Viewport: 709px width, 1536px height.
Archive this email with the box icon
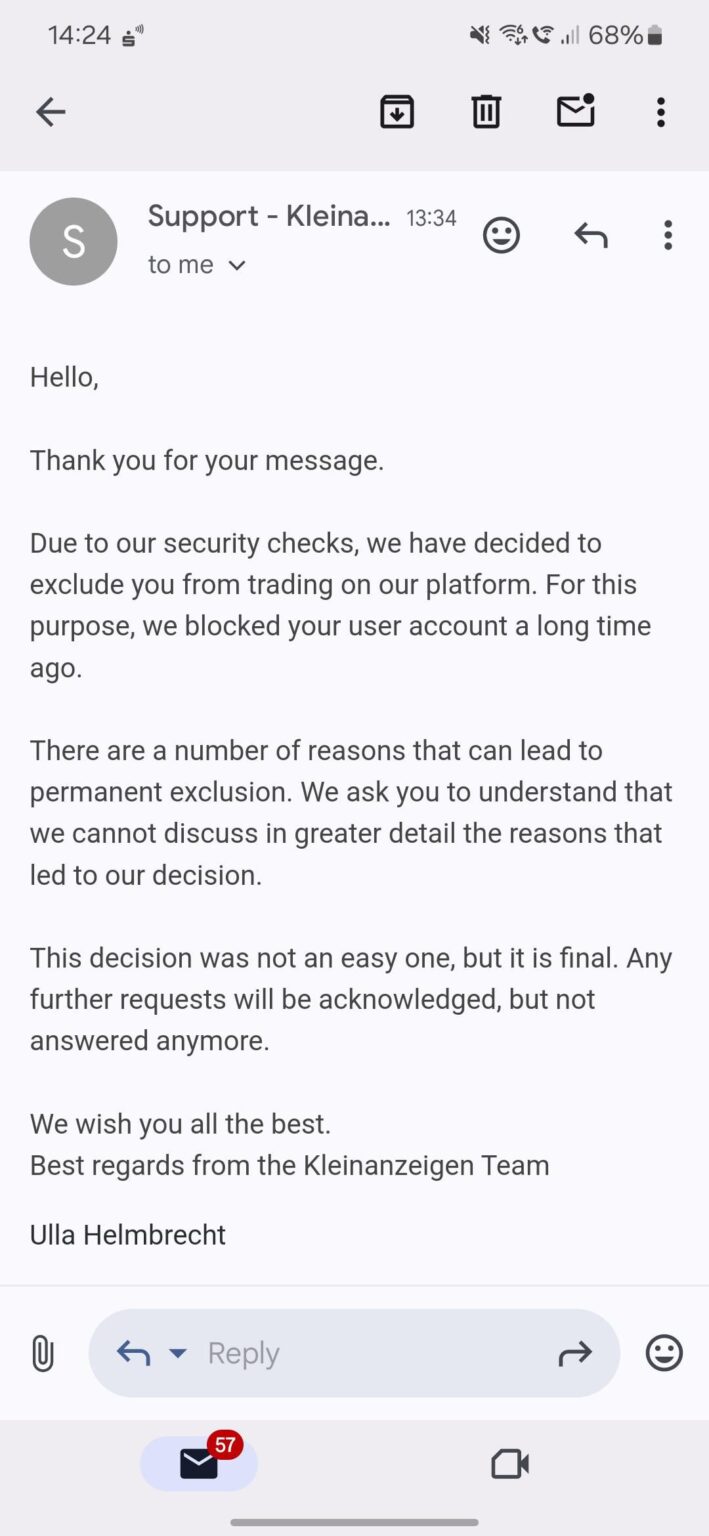click(397, 111)
